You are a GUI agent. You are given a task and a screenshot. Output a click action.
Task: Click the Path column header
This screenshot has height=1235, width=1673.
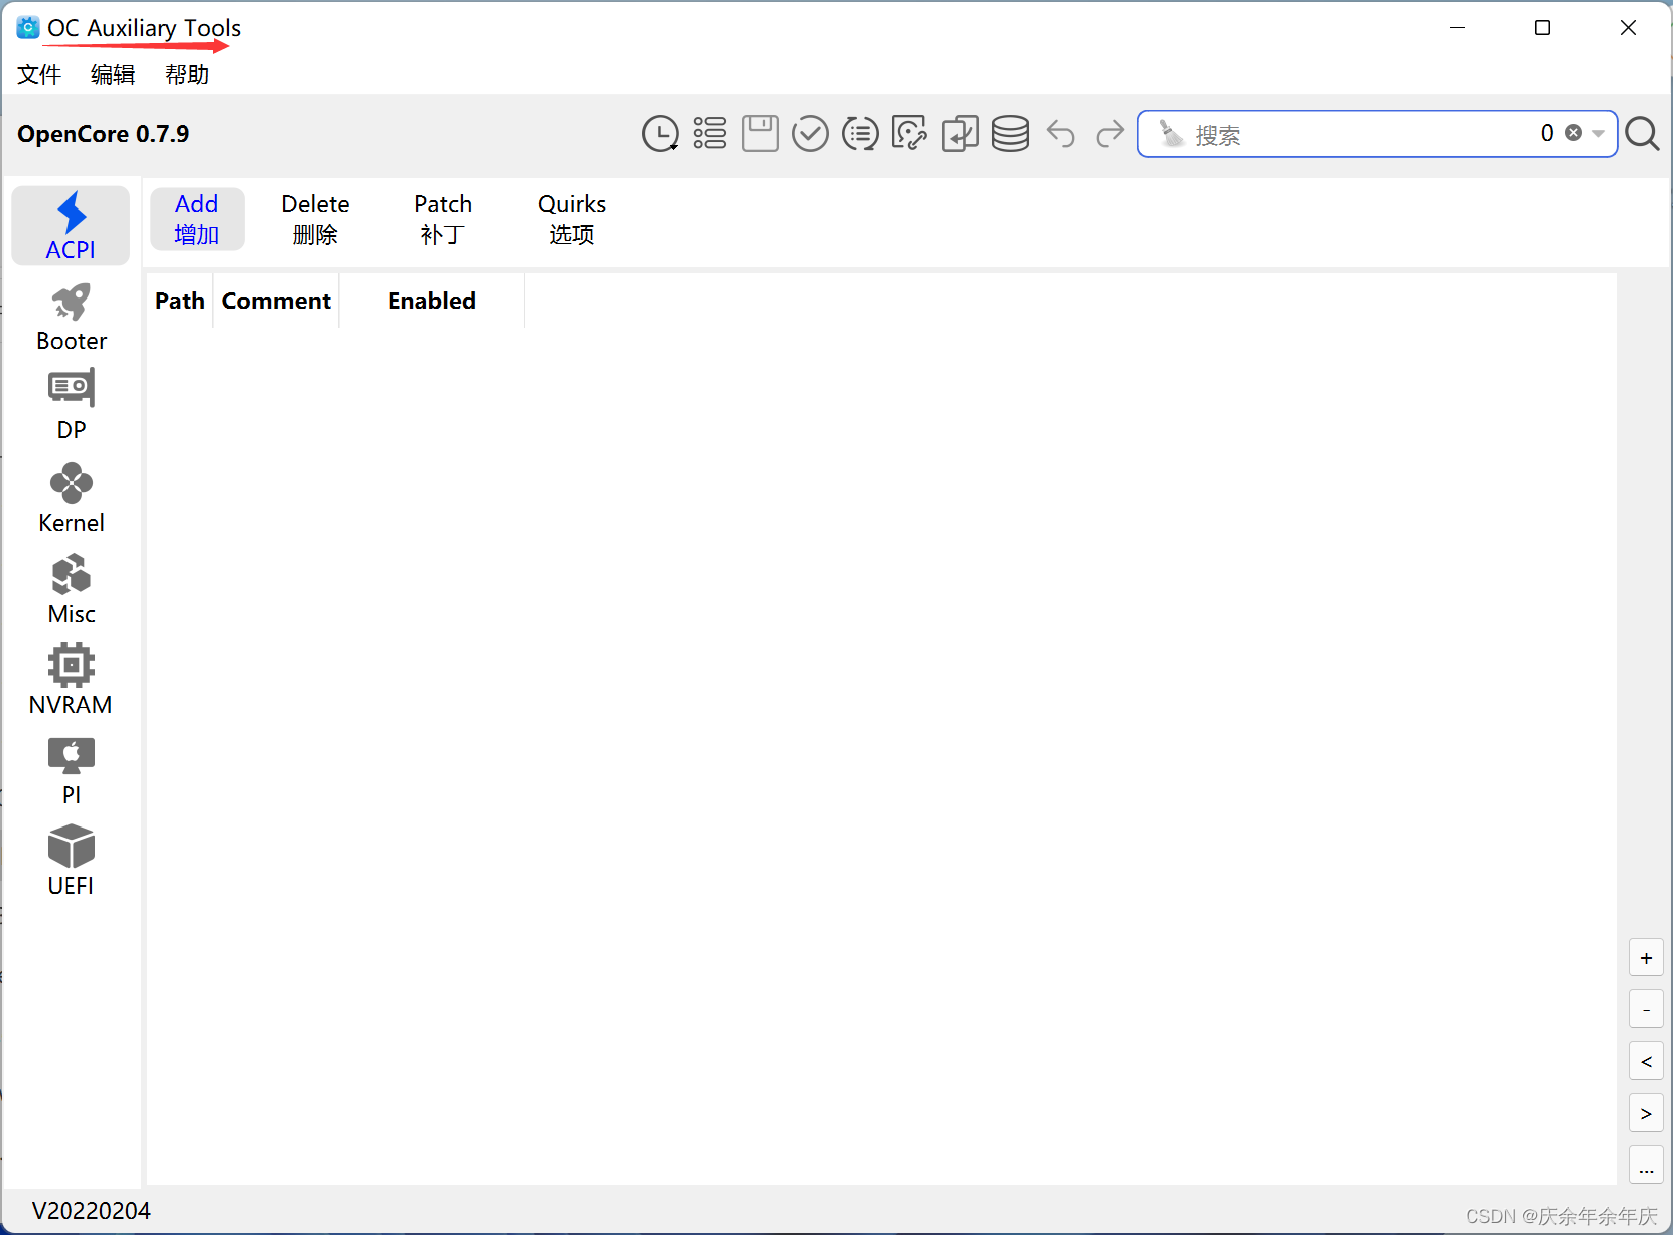point(180,301)
